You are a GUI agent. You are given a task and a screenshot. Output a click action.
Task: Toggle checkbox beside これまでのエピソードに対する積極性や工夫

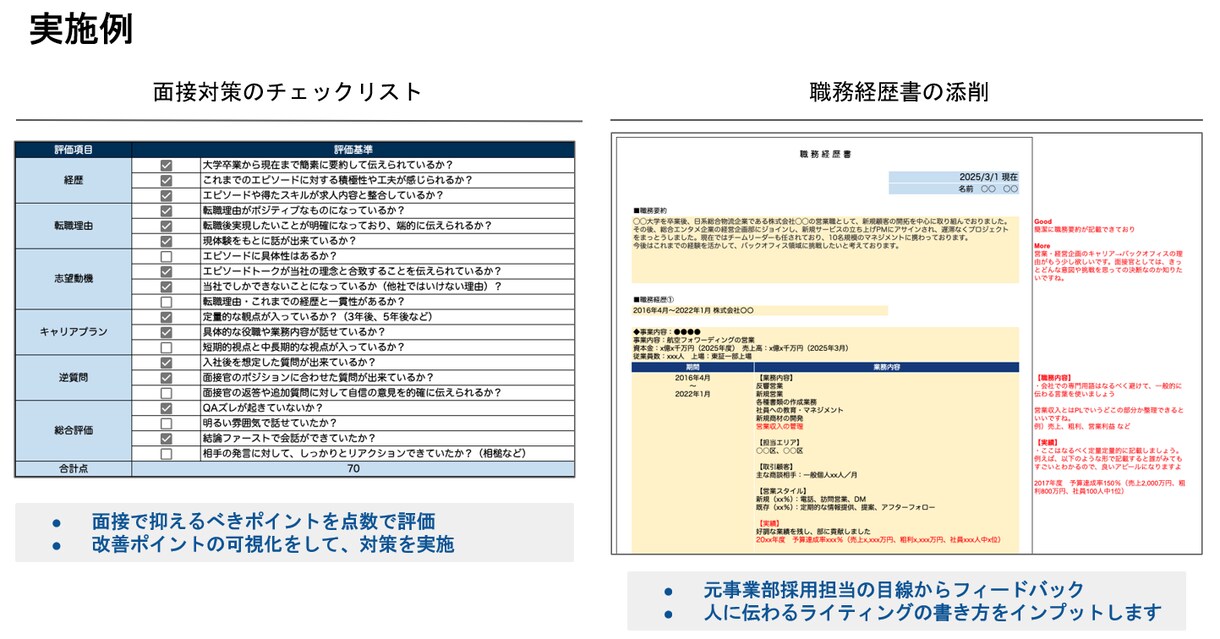[166, 180]
